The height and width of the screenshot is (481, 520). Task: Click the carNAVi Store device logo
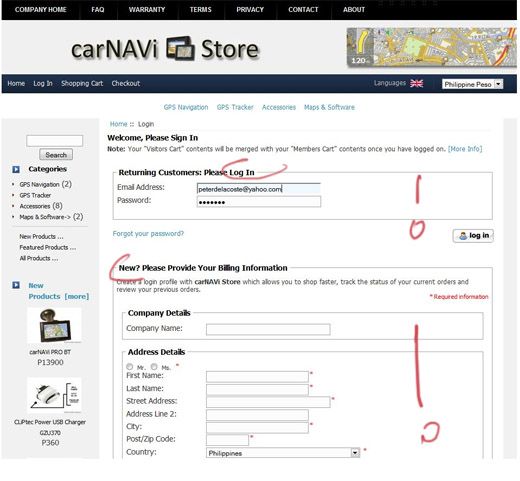180,49
